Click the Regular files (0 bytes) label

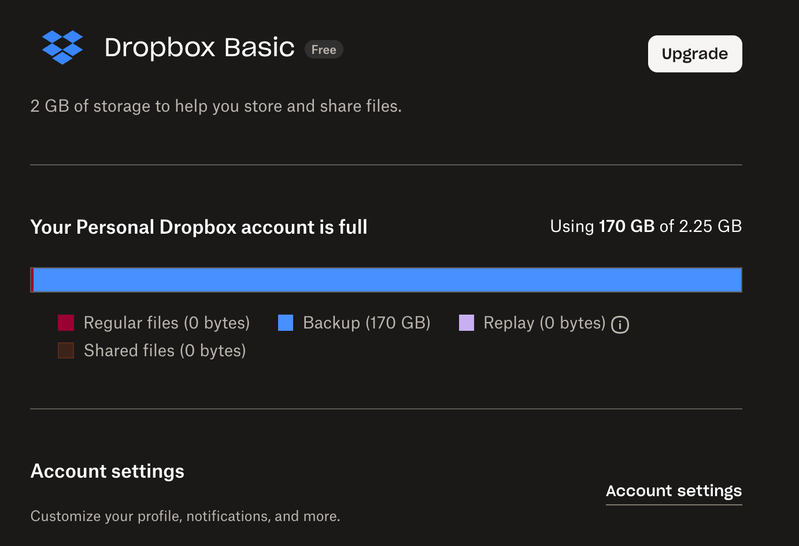point(167,323)
